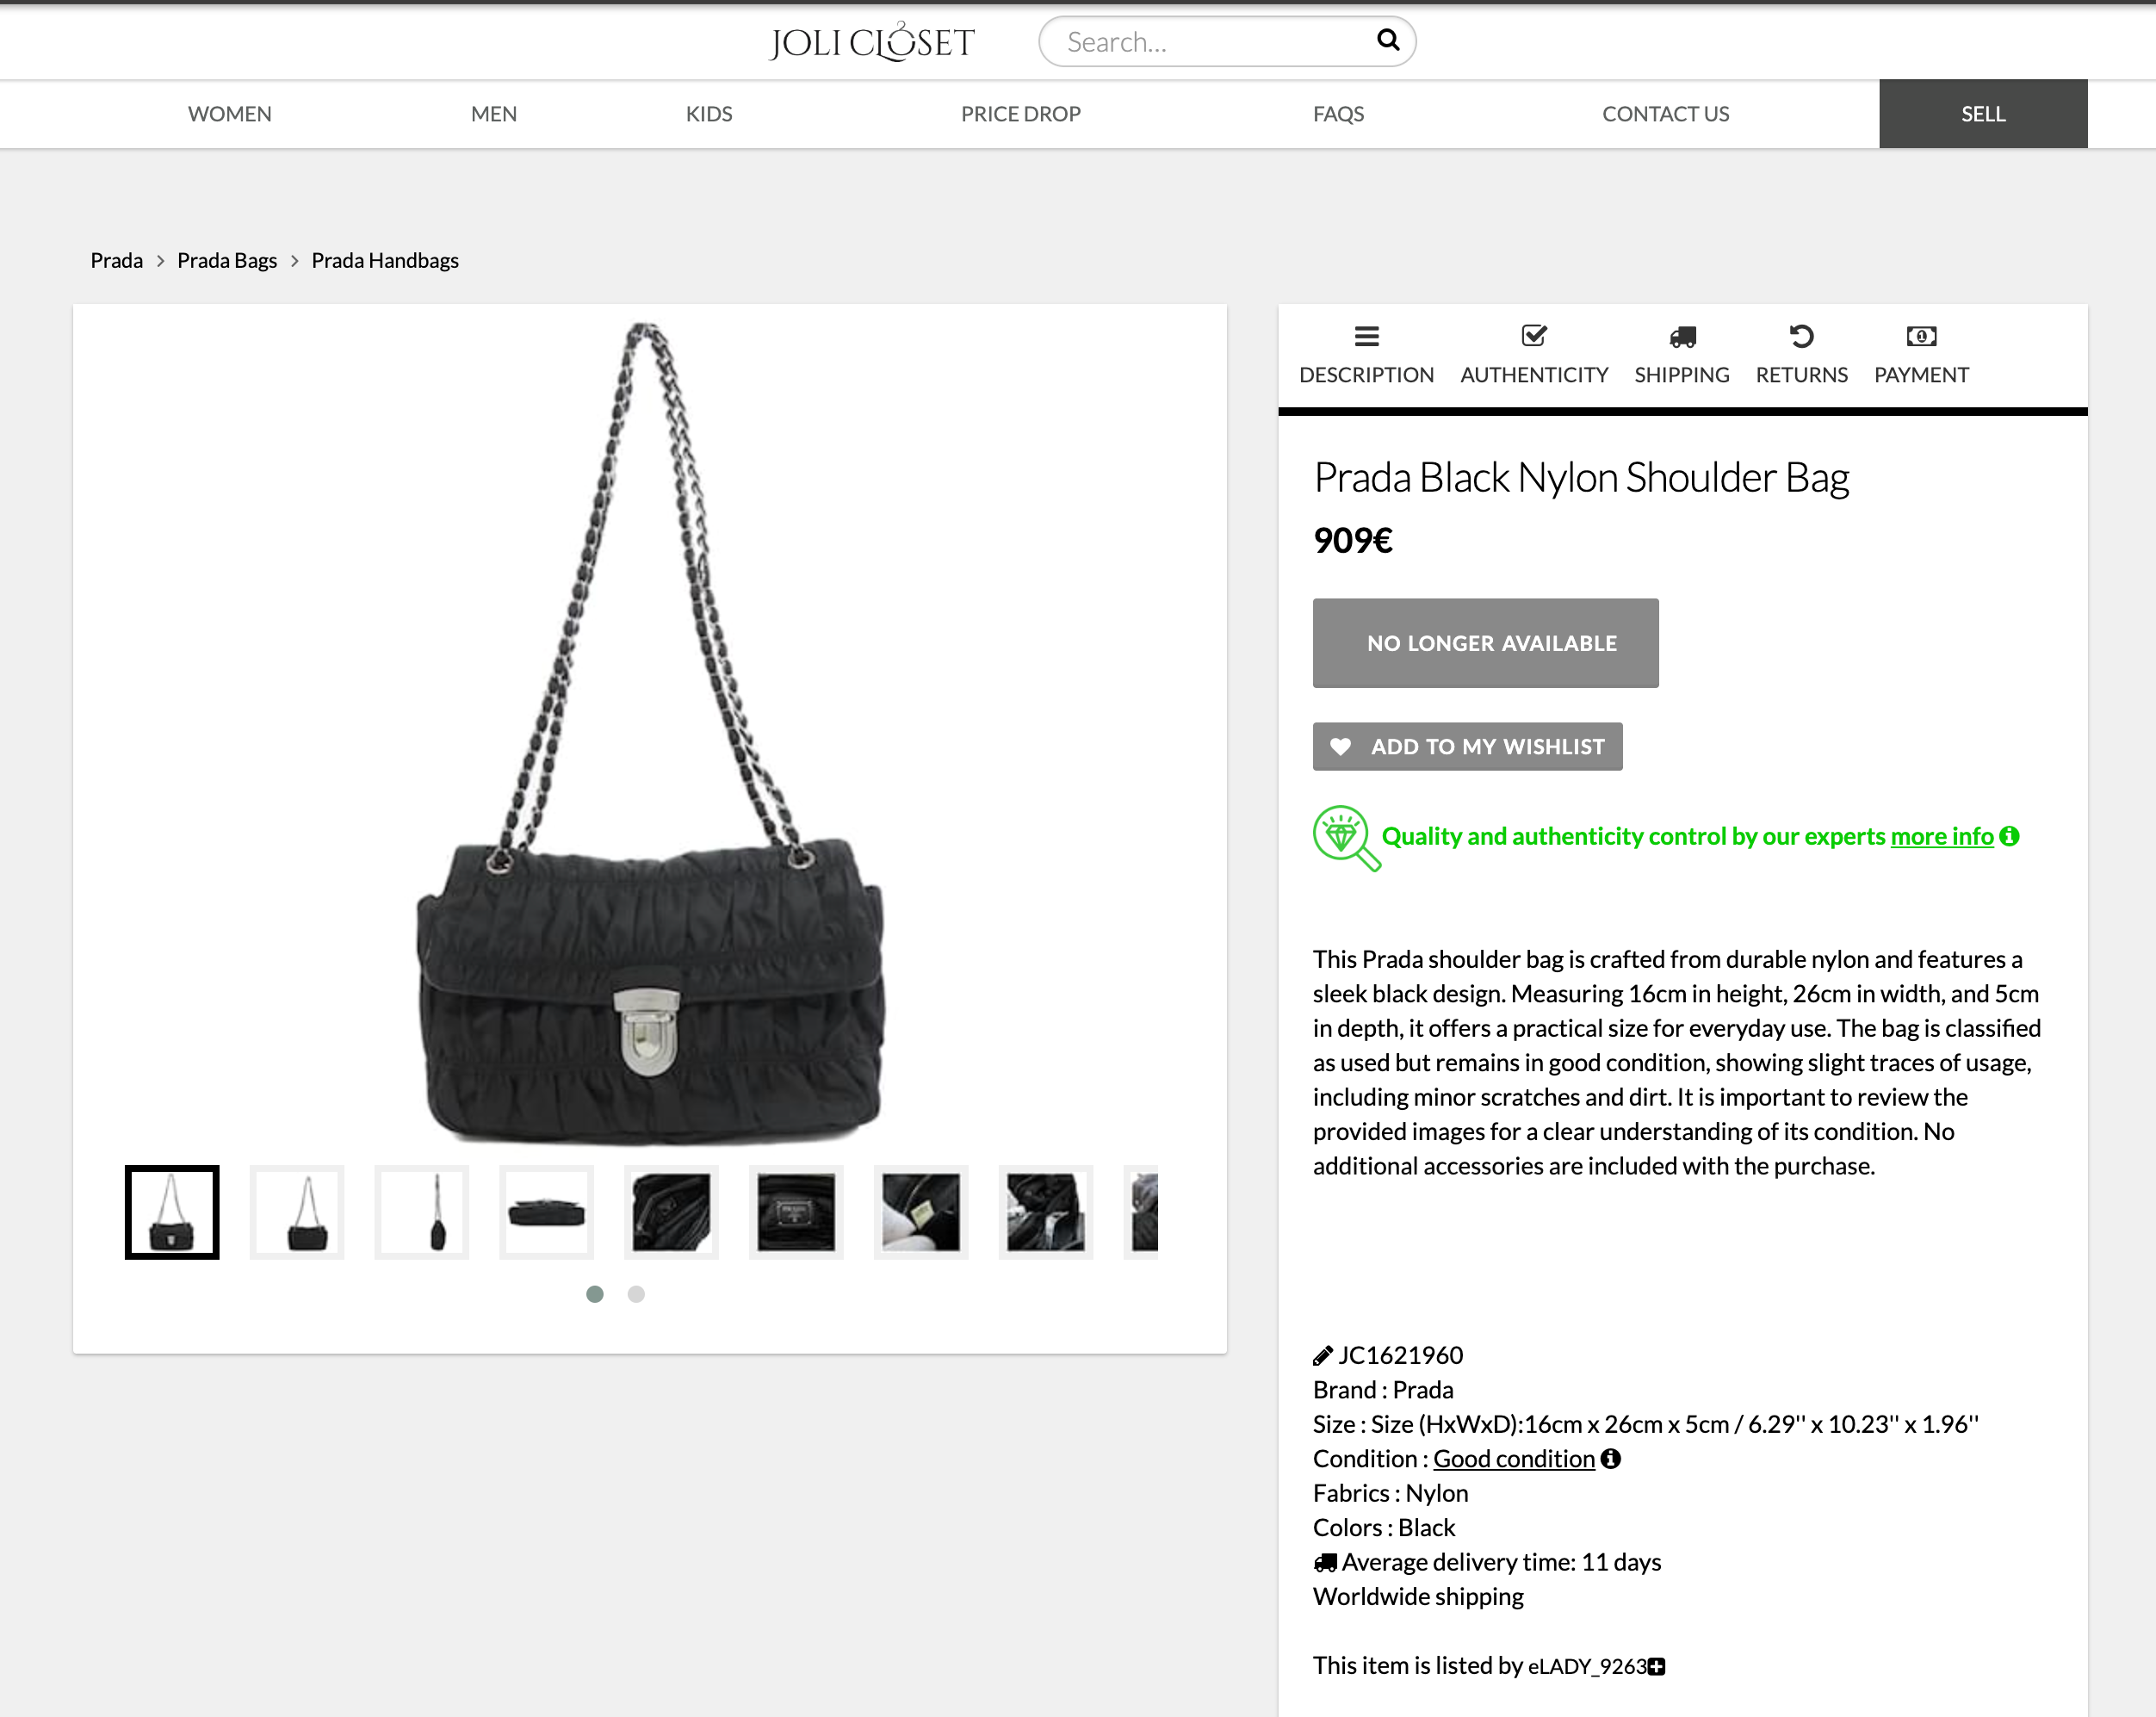Open the PRICE DROP menu item
The image size is (2156, 1717).
click(1020, 114)
